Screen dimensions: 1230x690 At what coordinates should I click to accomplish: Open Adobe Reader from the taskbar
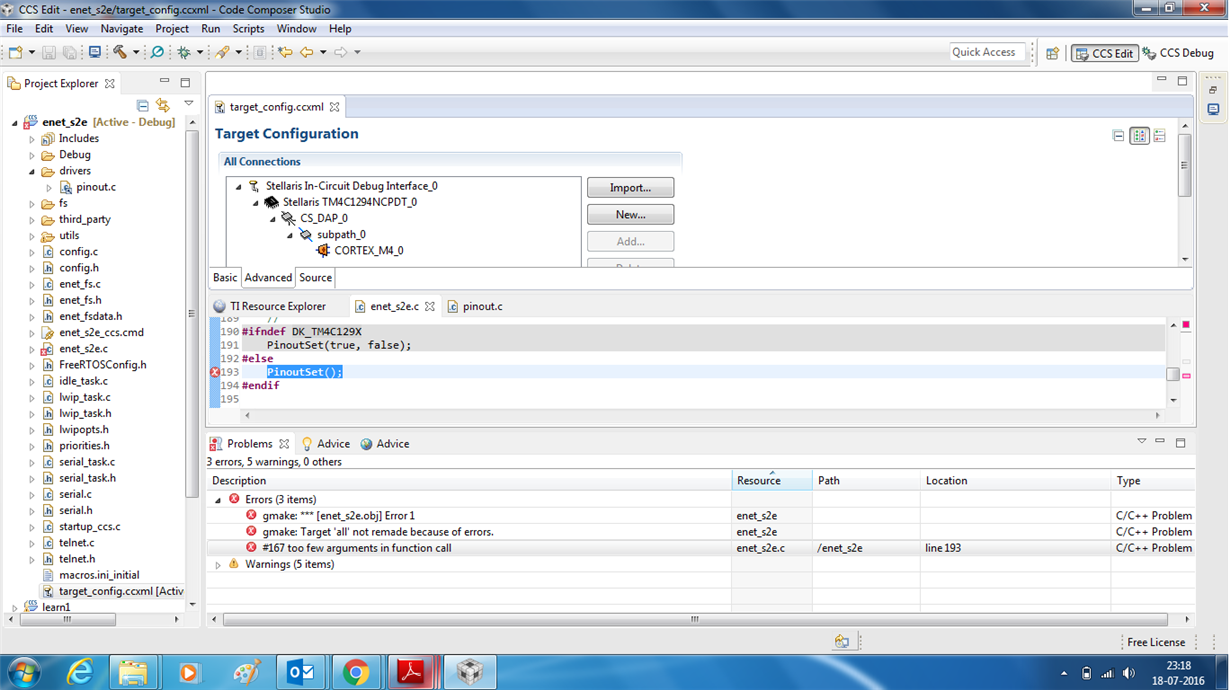coord(411,672)
